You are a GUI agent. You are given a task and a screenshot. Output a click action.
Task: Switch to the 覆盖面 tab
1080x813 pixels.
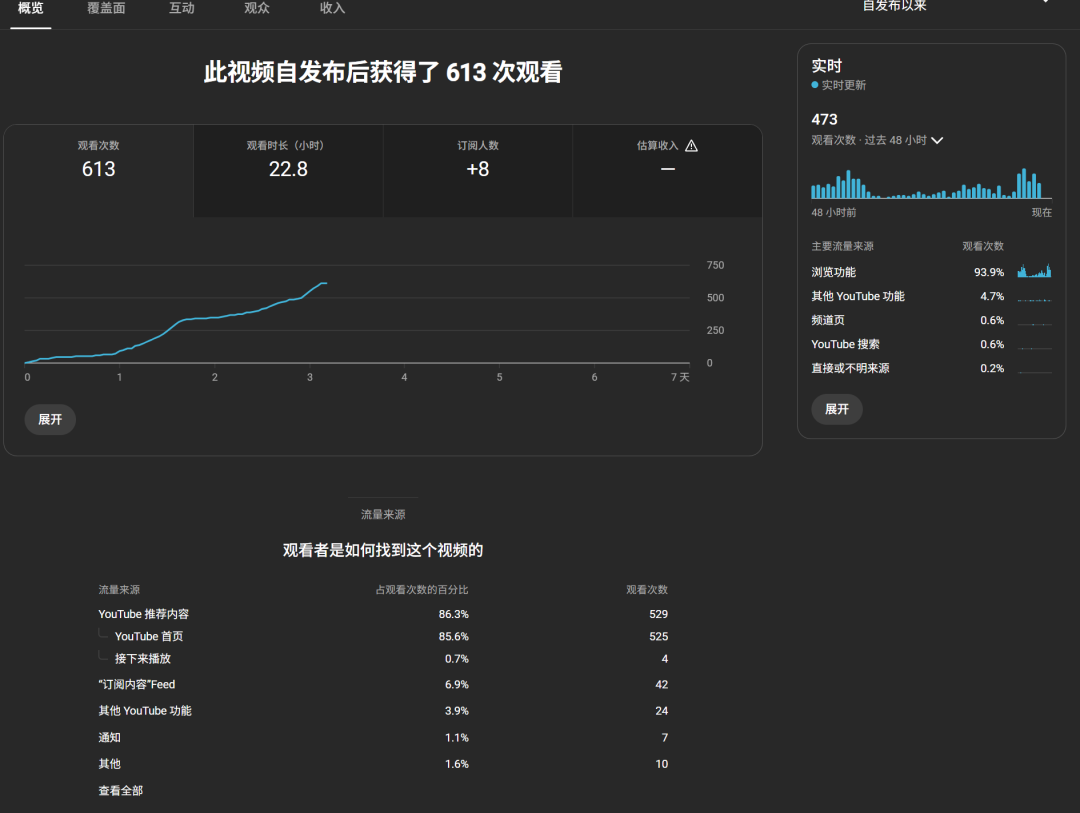pyautogui.click(x=107, y=8)
